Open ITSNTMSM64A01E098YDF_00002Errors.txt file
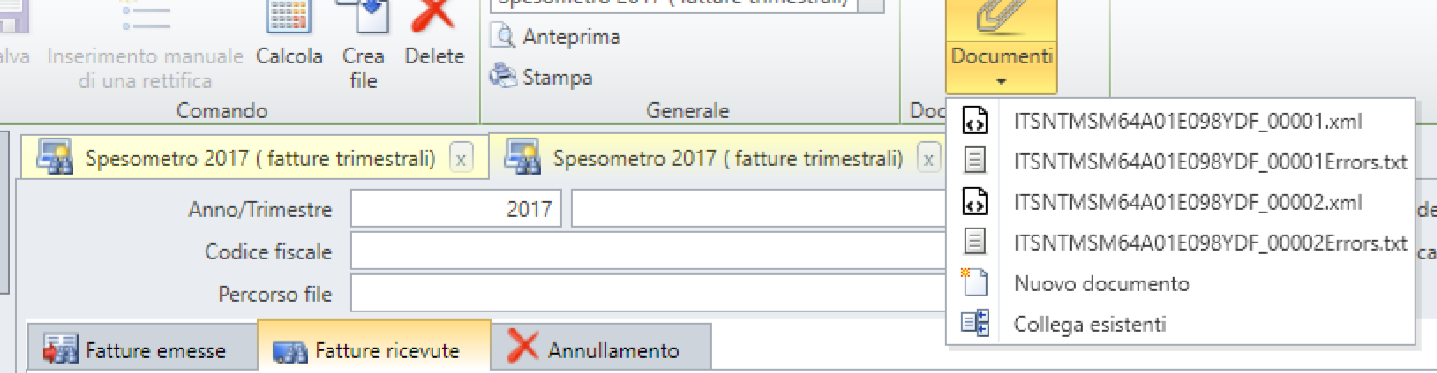This screenshot has height=373, width=1437. pyautogui.click(x=1180, y=243)
